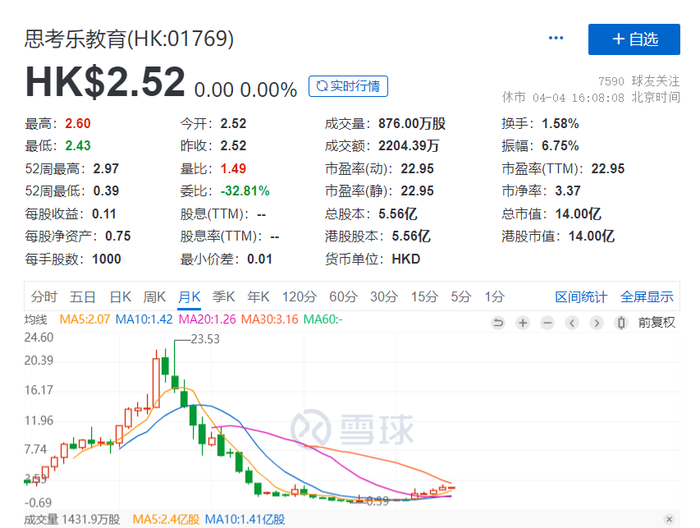This screenshot has height=528, width=700.
Task: Select the 周K chart tab
Action: [x=154, y=296]
